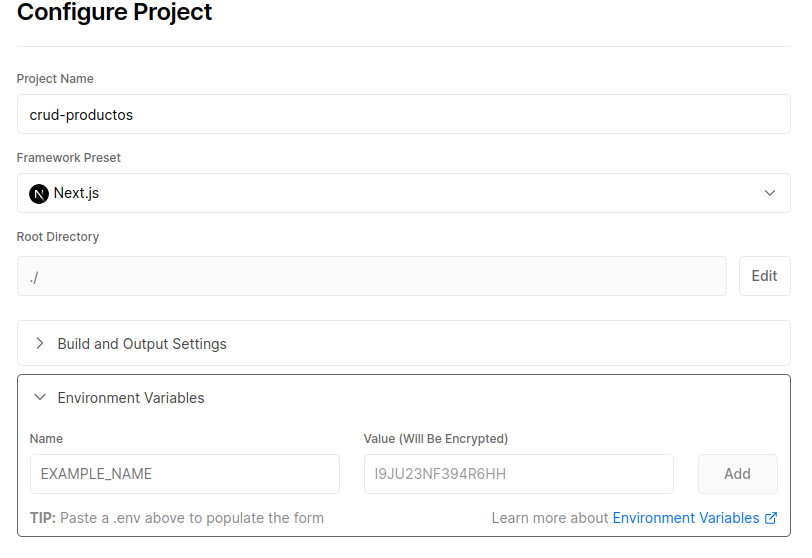This screenshot has width=812, height=558.
Task: Expand Build and Output Settings chevron
Action: [x=40, y=343]
